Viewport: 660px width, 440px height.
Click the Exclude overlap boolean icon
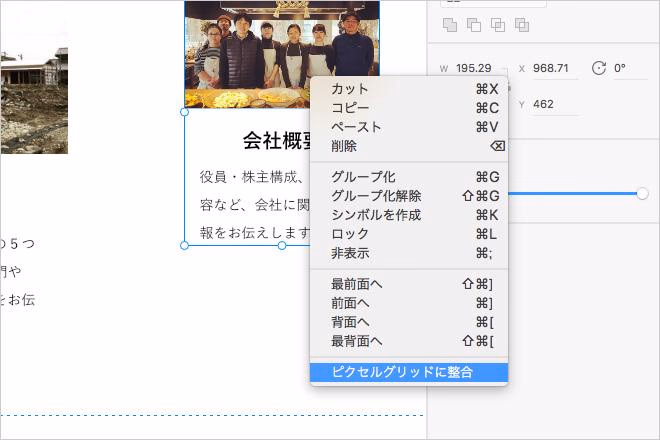tap(521, 25)
